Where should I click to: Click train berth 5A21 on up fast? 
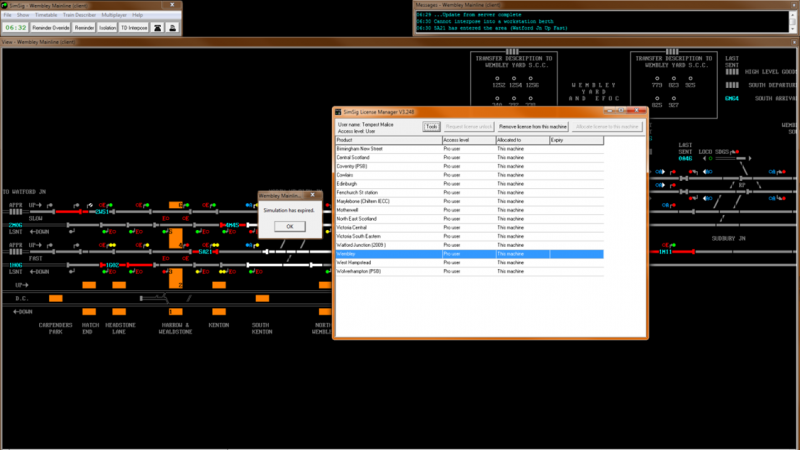point(205,252)
